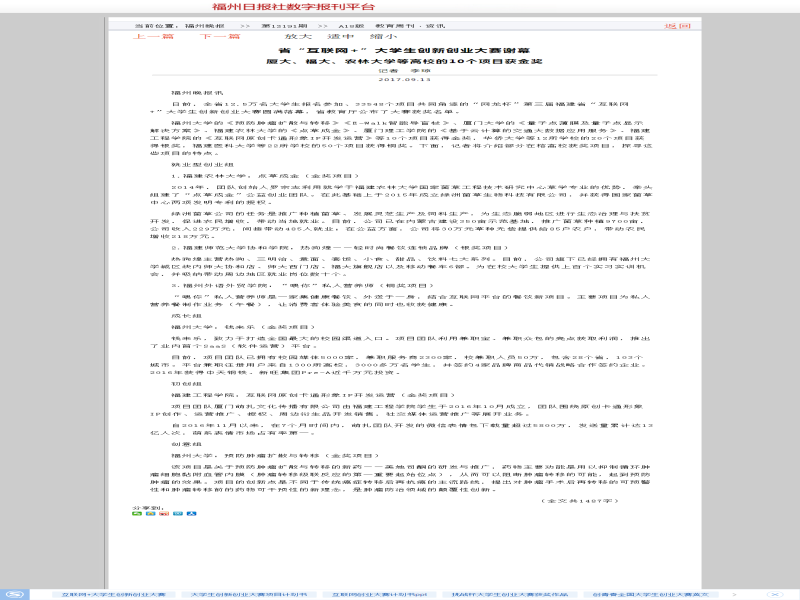Viewport: 800px width, 600px height.
Task: Click section heading 初创组
Action: click(x=187, y=384)
